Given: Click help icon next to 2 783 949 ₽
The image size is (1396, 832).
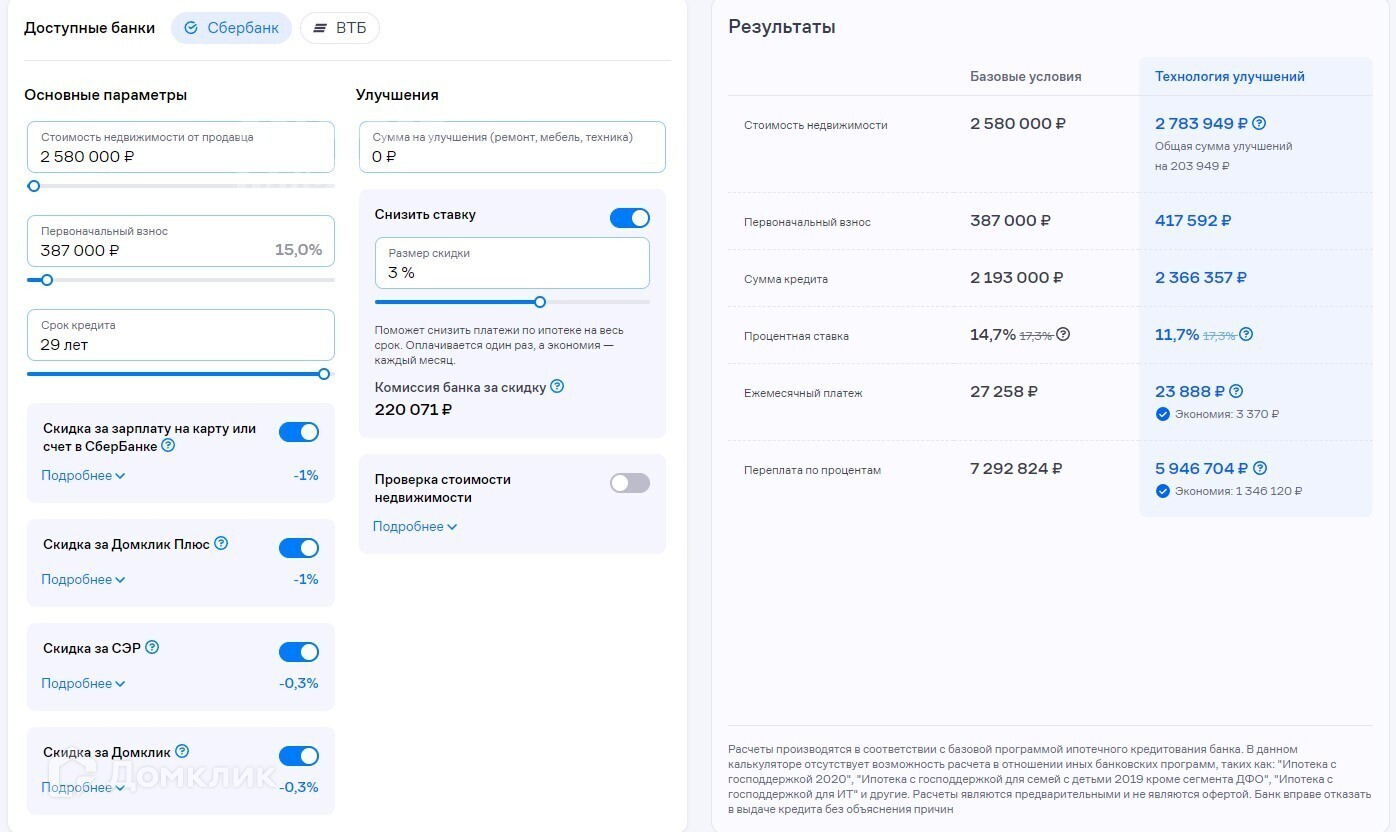Looking at the screenshot, I should point(1259,124).
